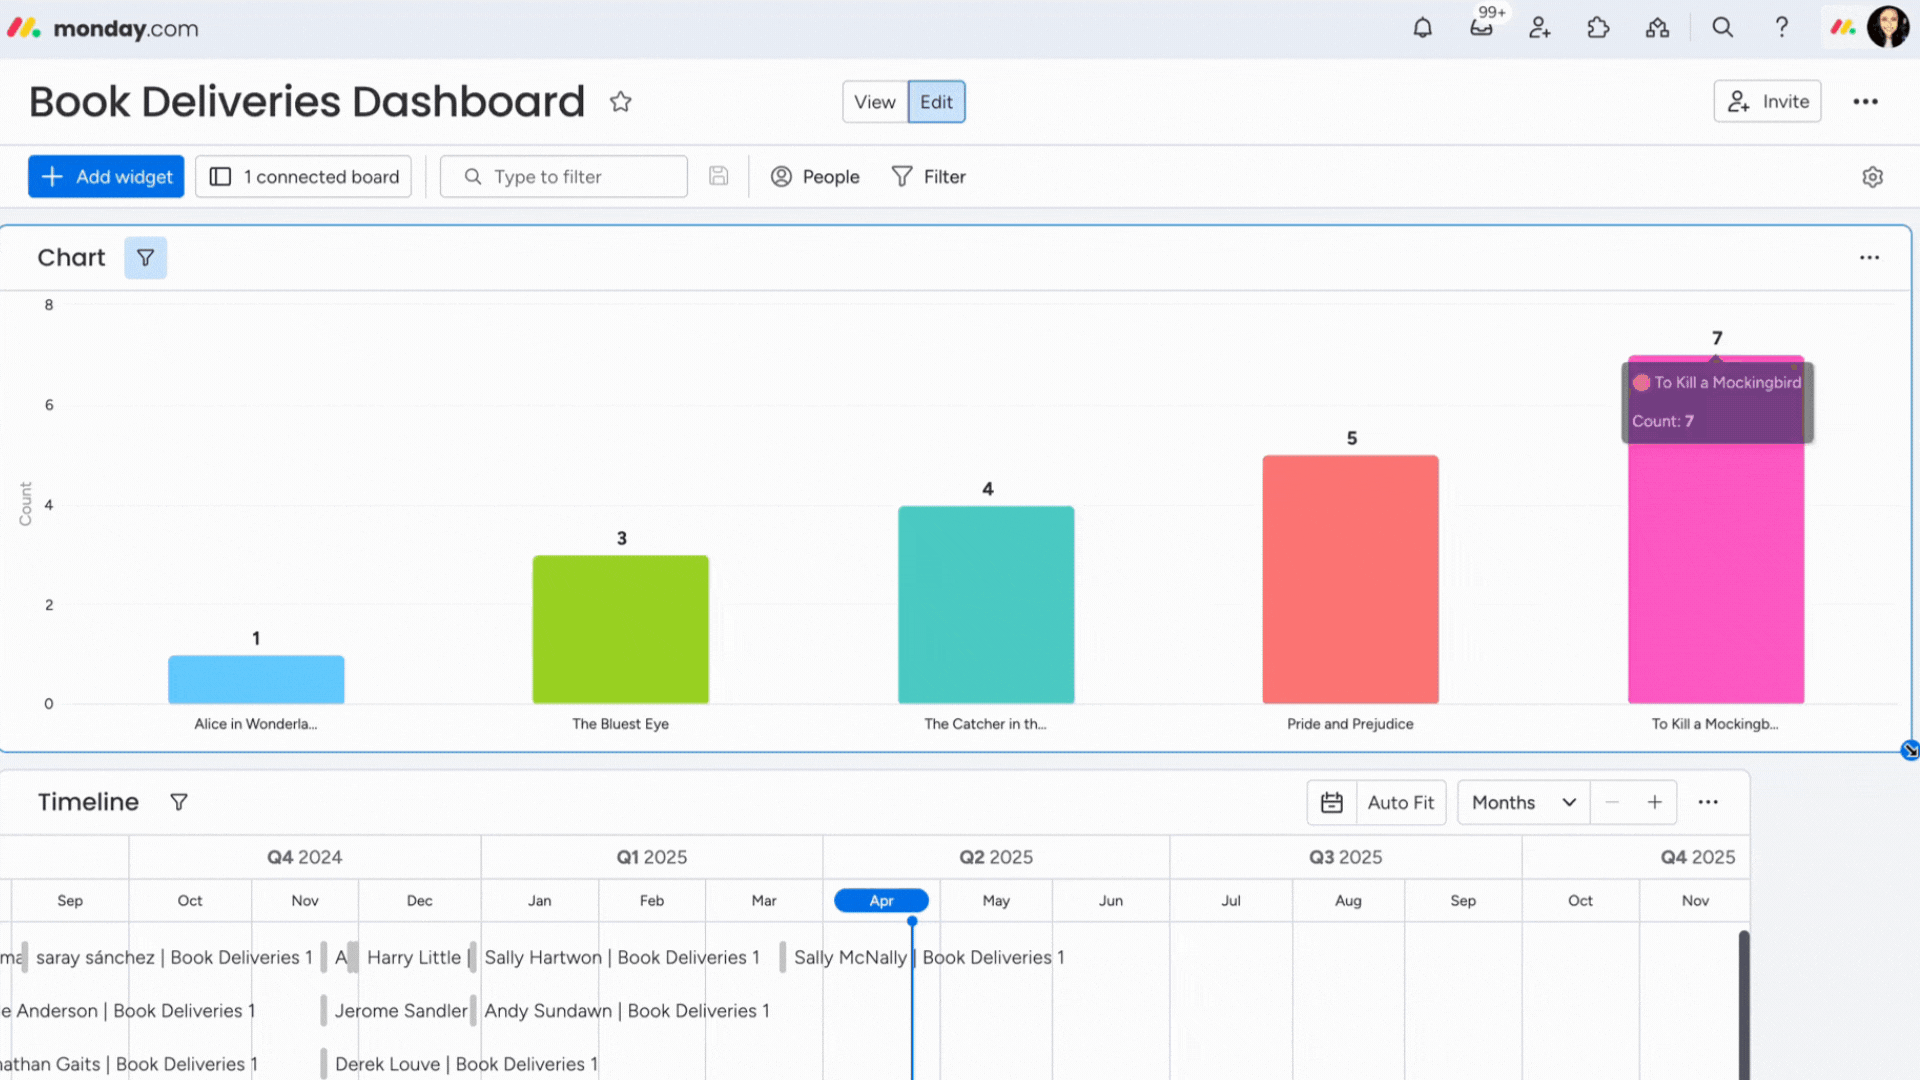Click the Auto Fit button

coord(1400,802)
